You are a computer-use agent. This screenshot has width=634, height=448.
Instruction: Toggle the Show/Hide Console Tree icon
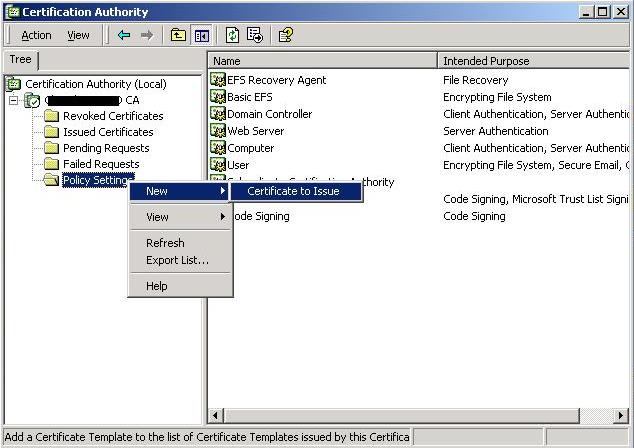[201, 35]
